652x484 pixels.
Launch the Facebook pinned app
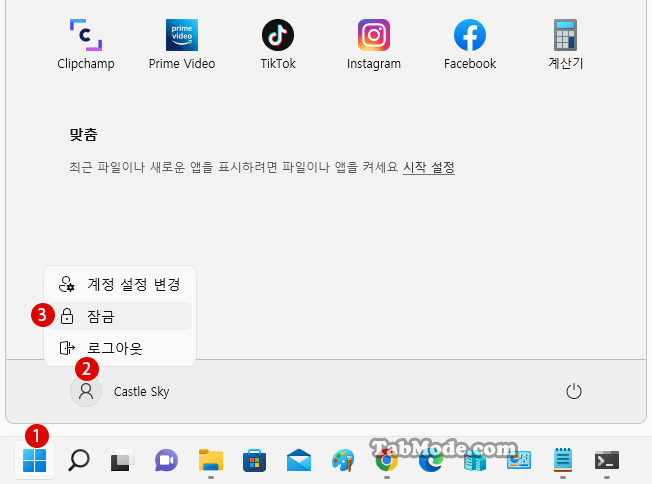[470, 44]
